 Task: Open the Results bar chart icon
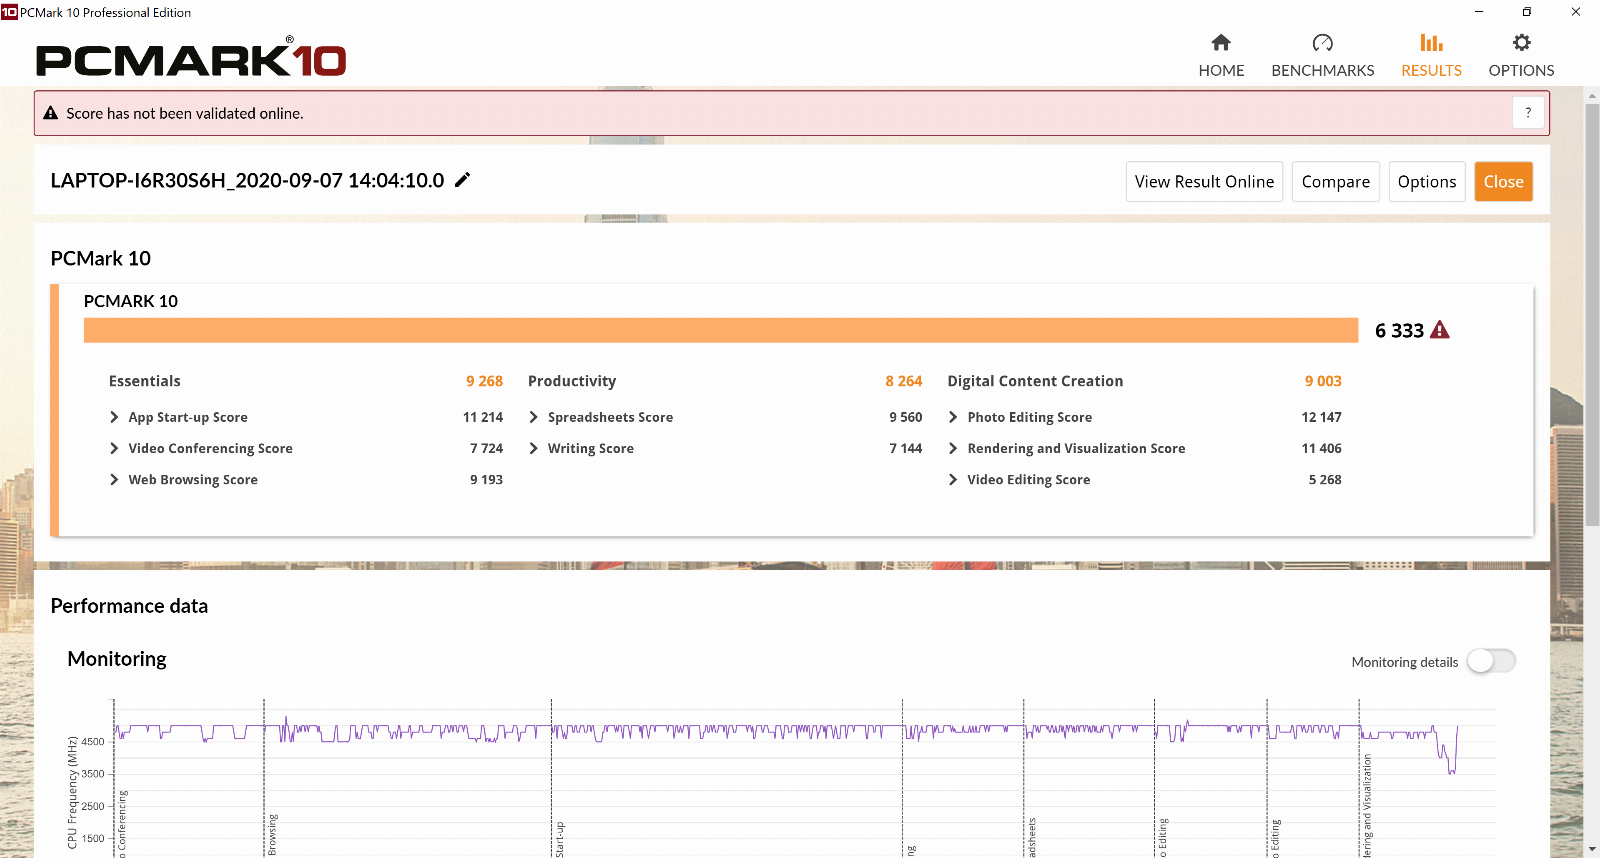click(x=1431, y=43)
